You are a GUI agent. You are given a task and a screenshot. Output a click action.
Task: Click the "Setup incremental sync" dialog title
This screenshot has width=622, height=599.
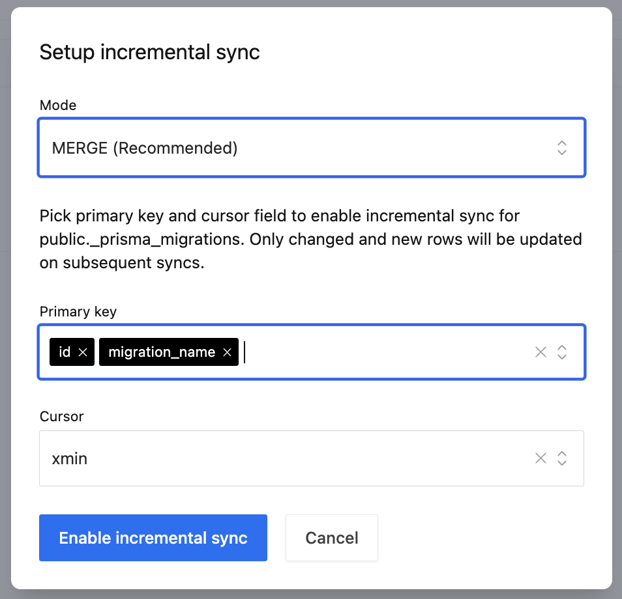click(x=149, y=52)
